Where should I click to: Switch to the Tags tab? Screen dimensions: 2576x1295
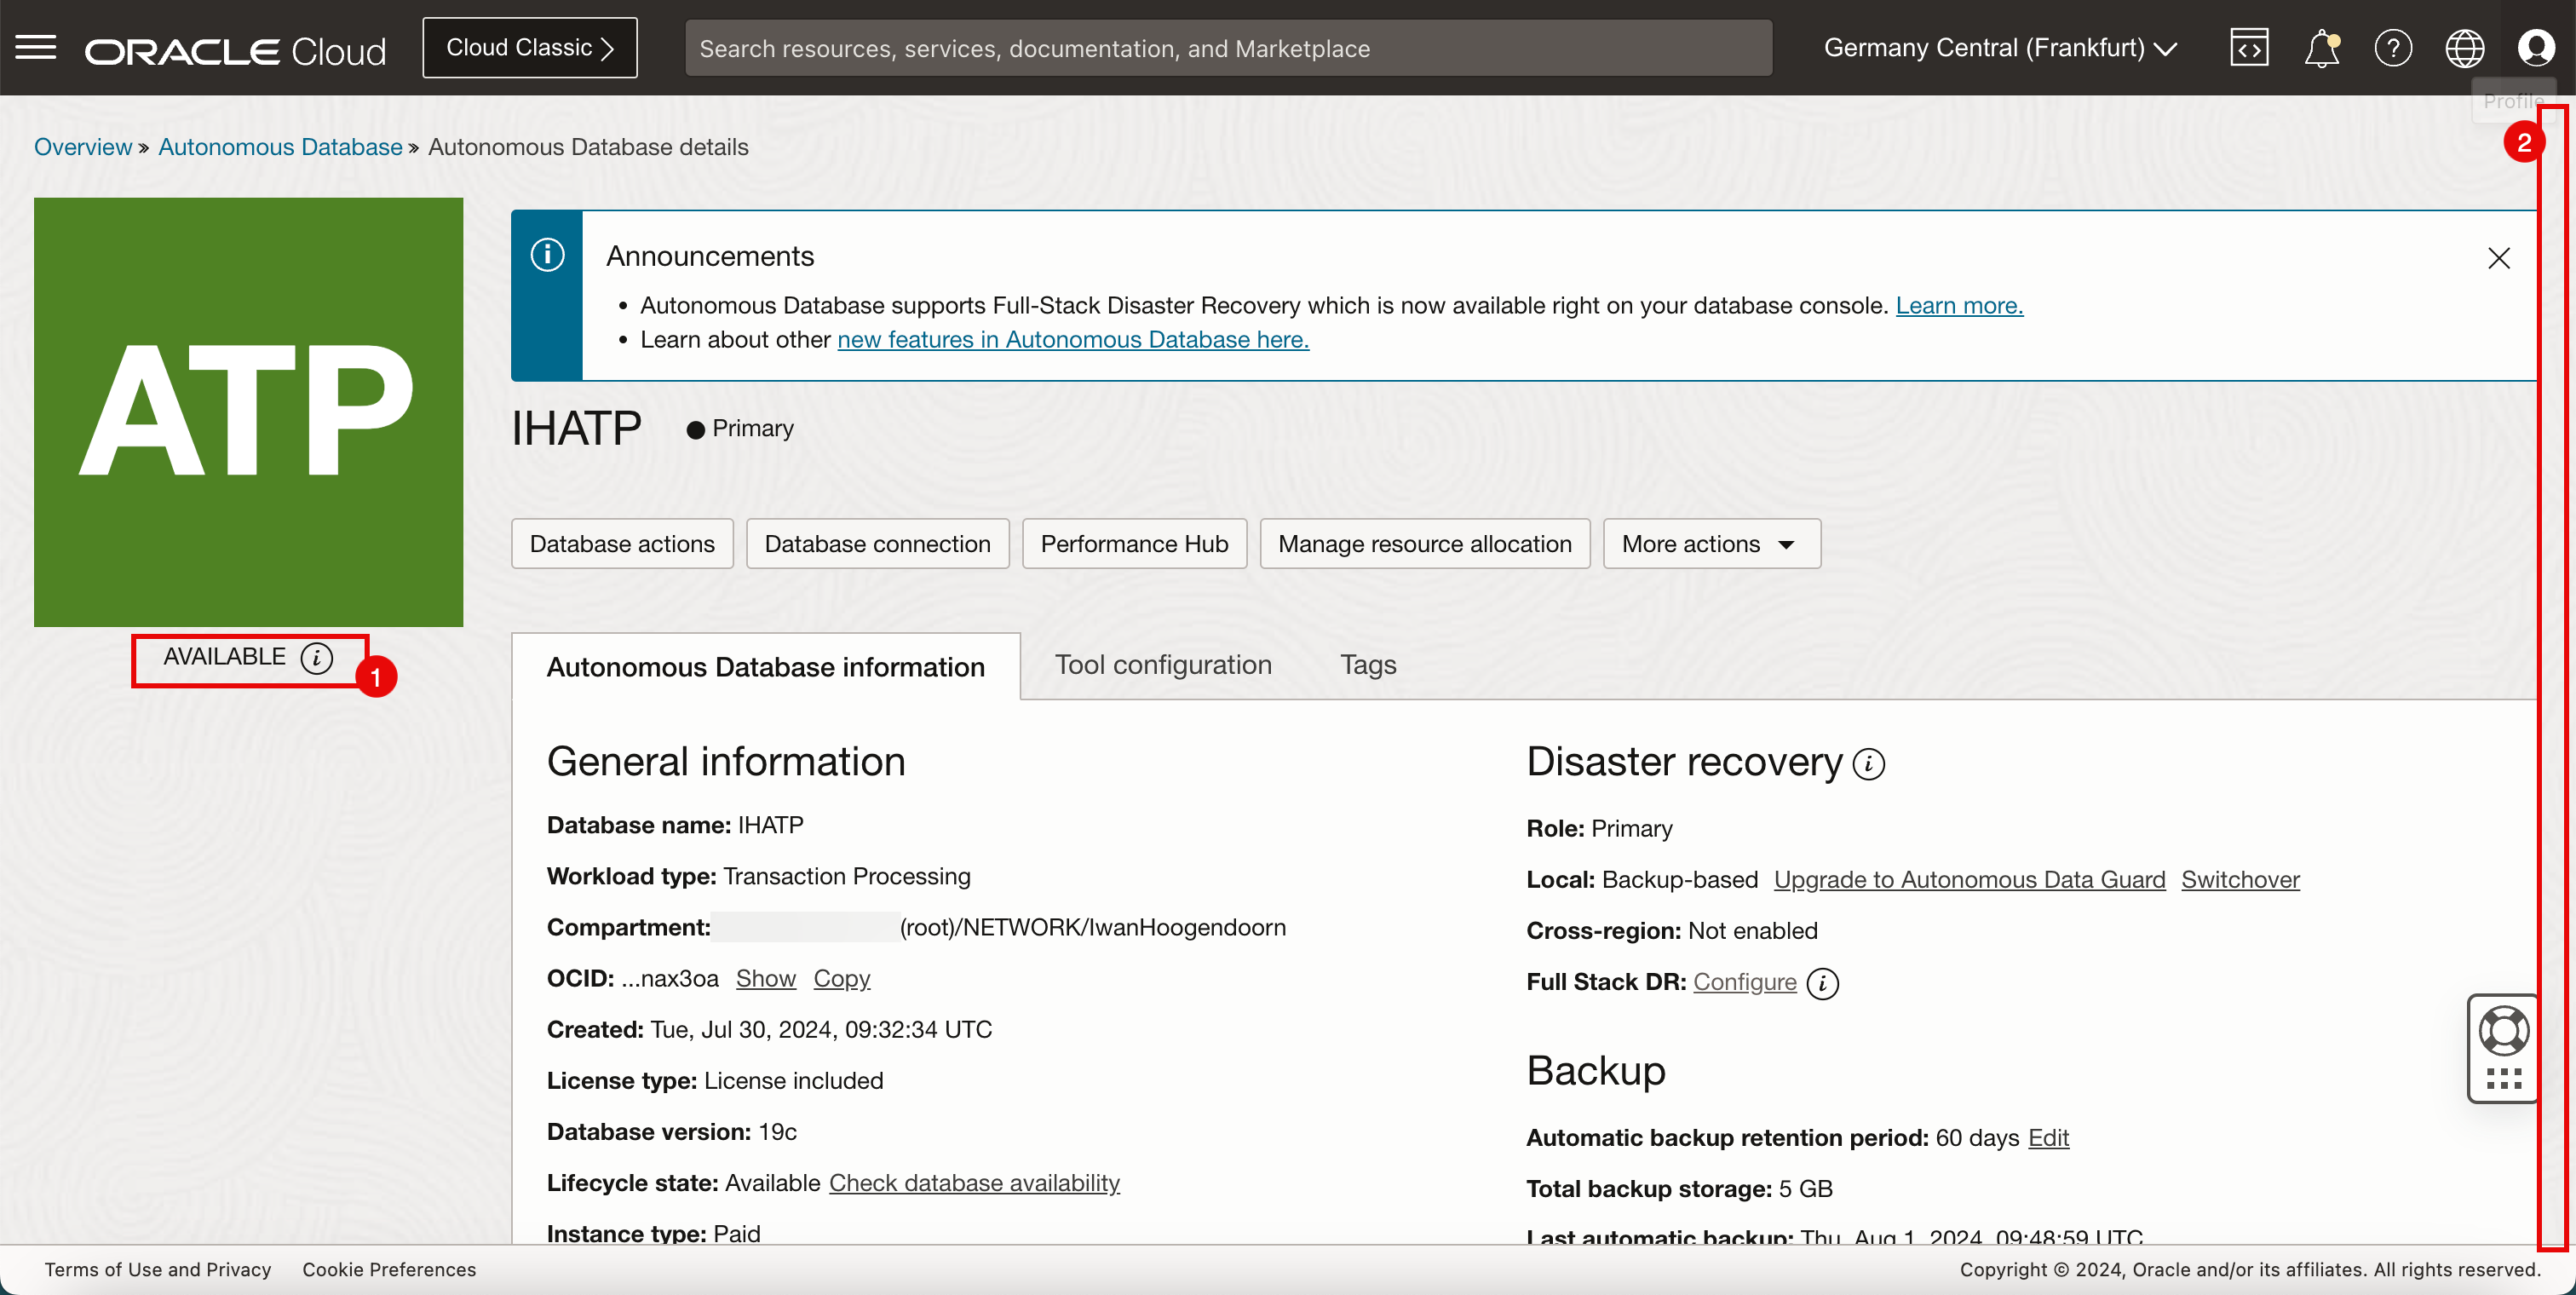[x=1367, y=665]
